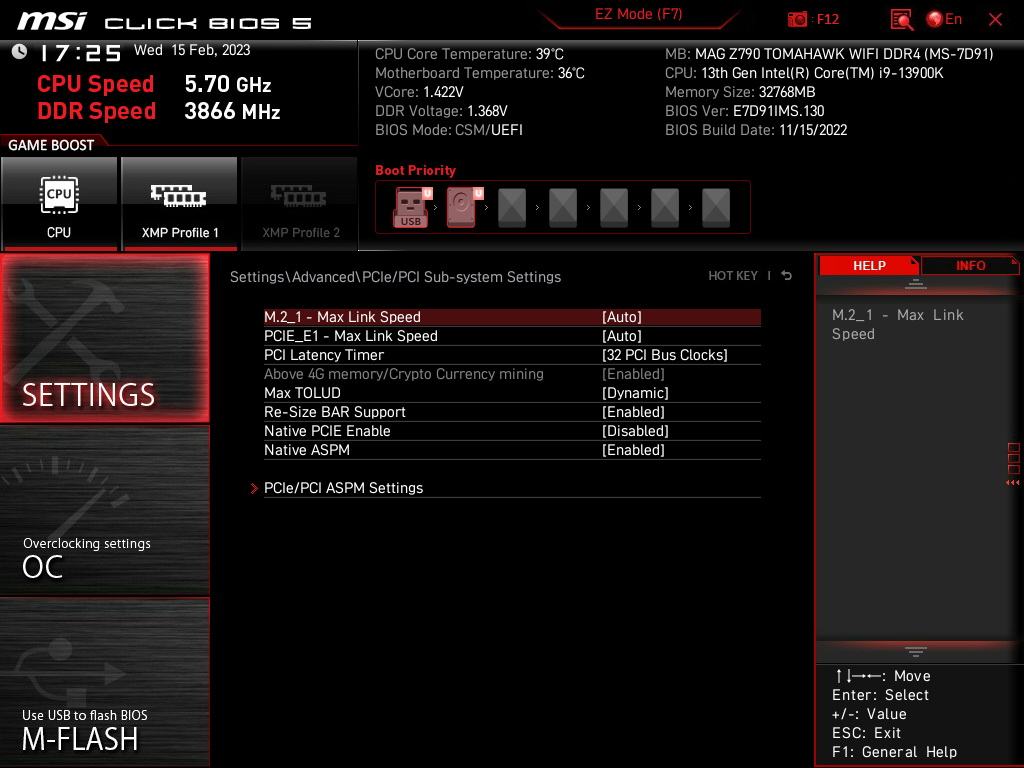Click the back arrow next to HOT KEY
Image resolution: width=1024 pixels, height=768 pixels.
pos(787,276)
